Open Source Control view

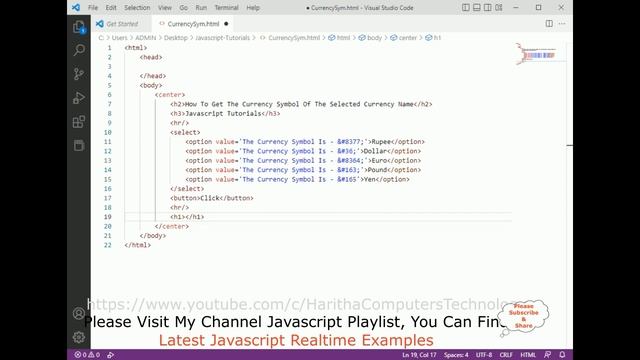[79, 74]
